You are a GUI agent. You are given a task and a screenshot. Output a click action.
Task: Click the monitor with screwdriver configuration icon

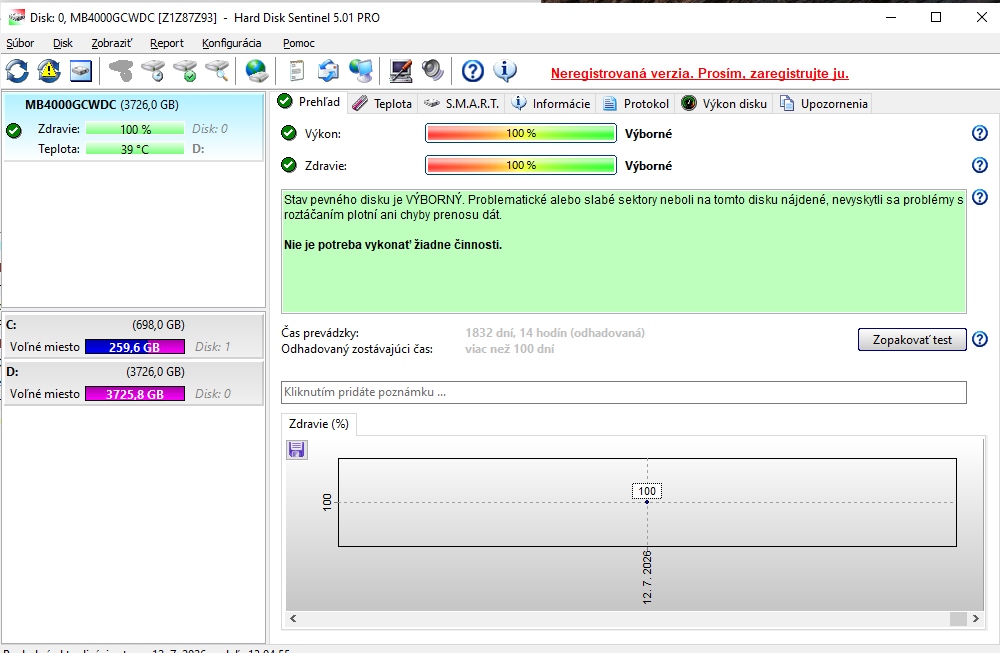pos(401,71)
